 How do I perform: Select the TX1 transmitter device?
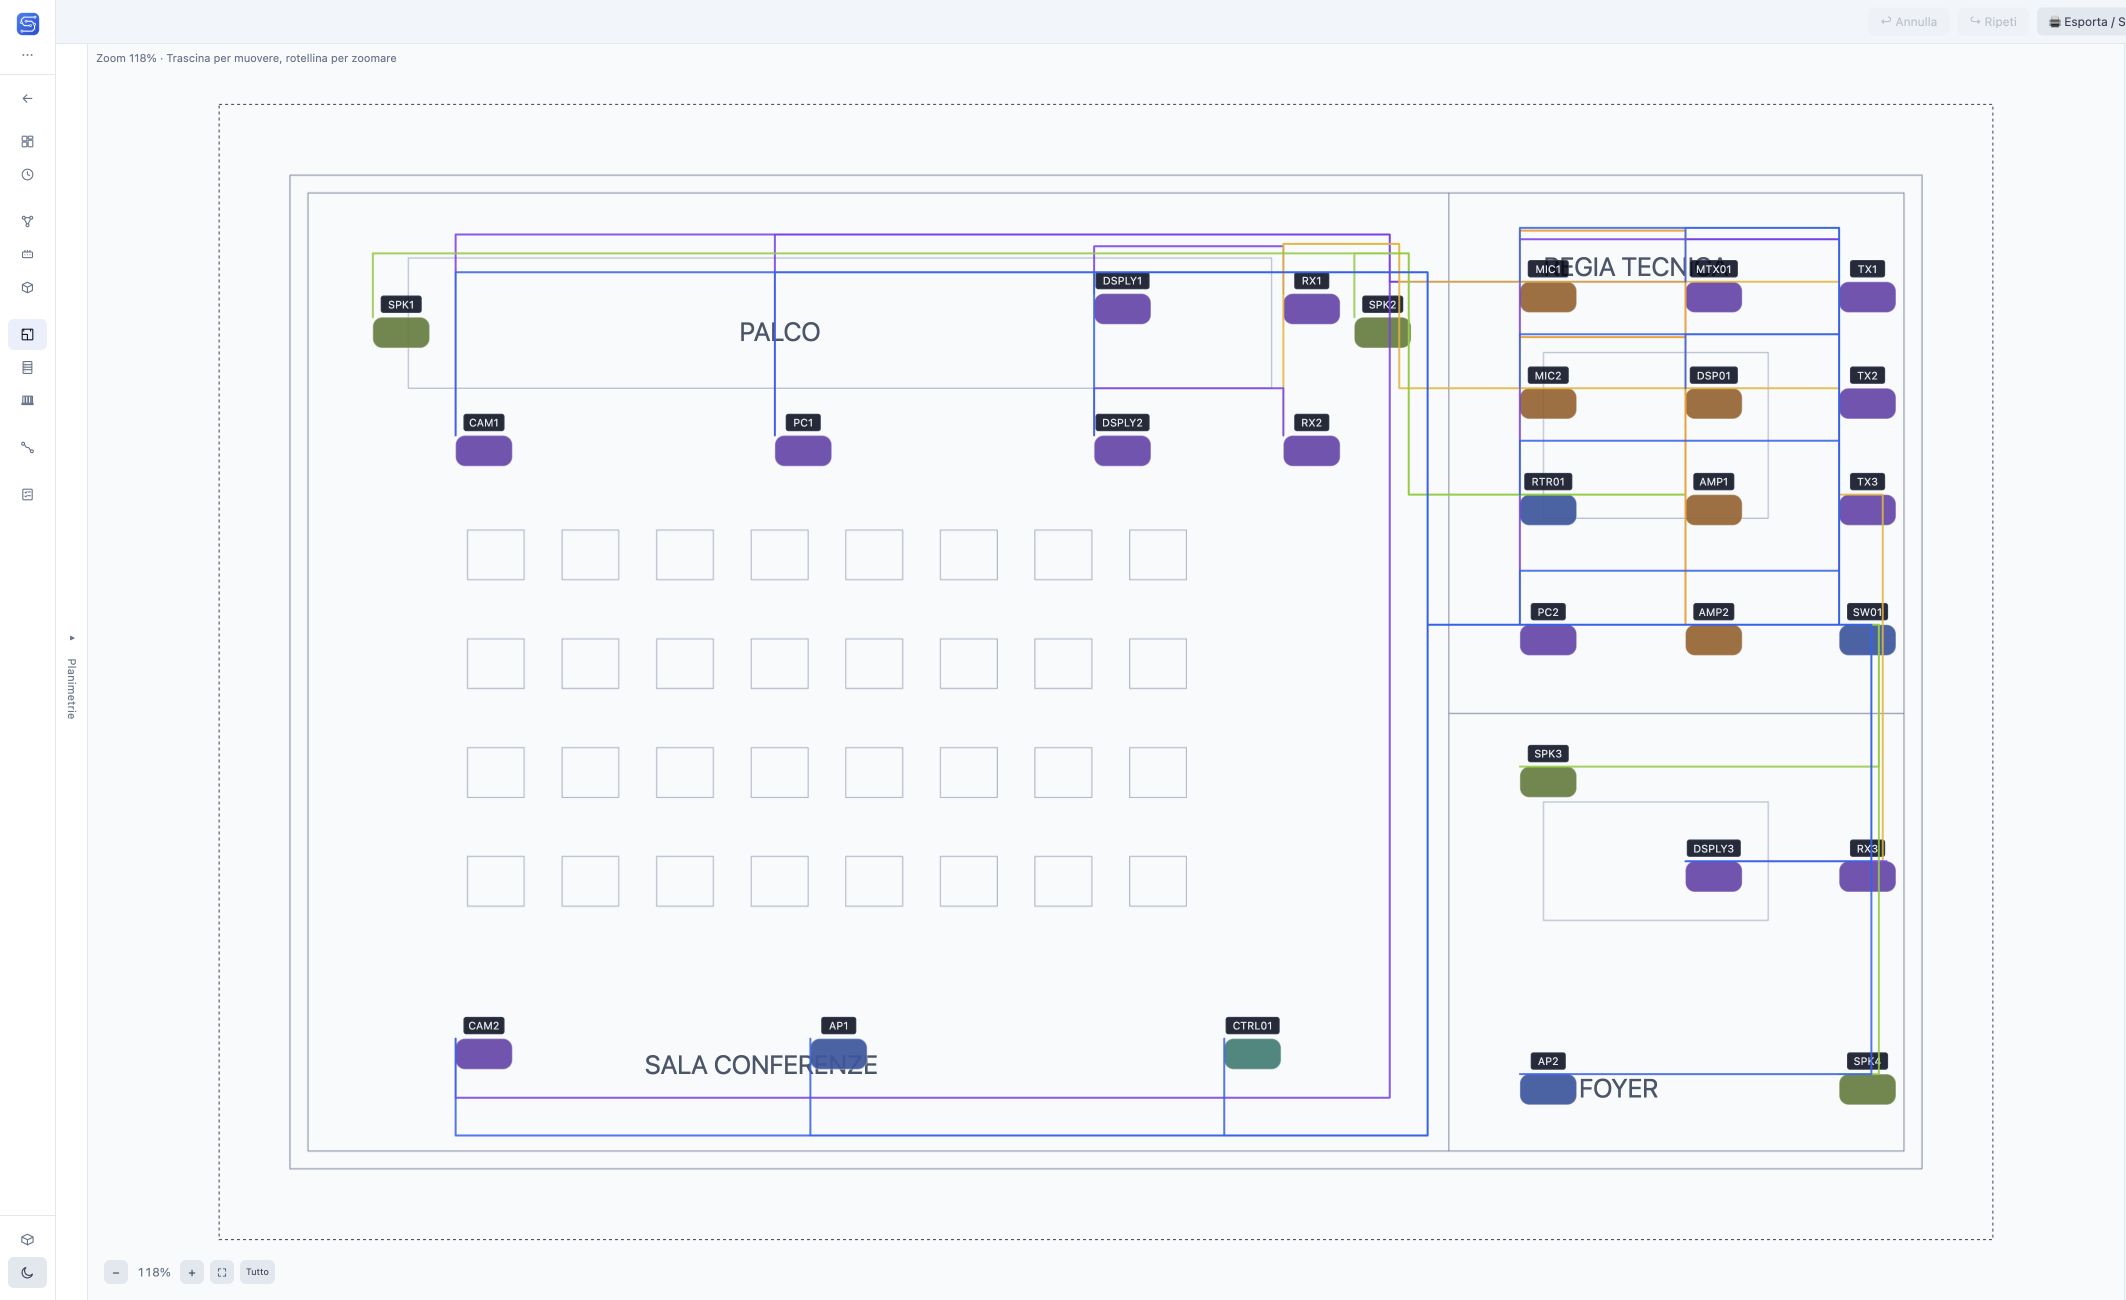(x=1867, y=297)
